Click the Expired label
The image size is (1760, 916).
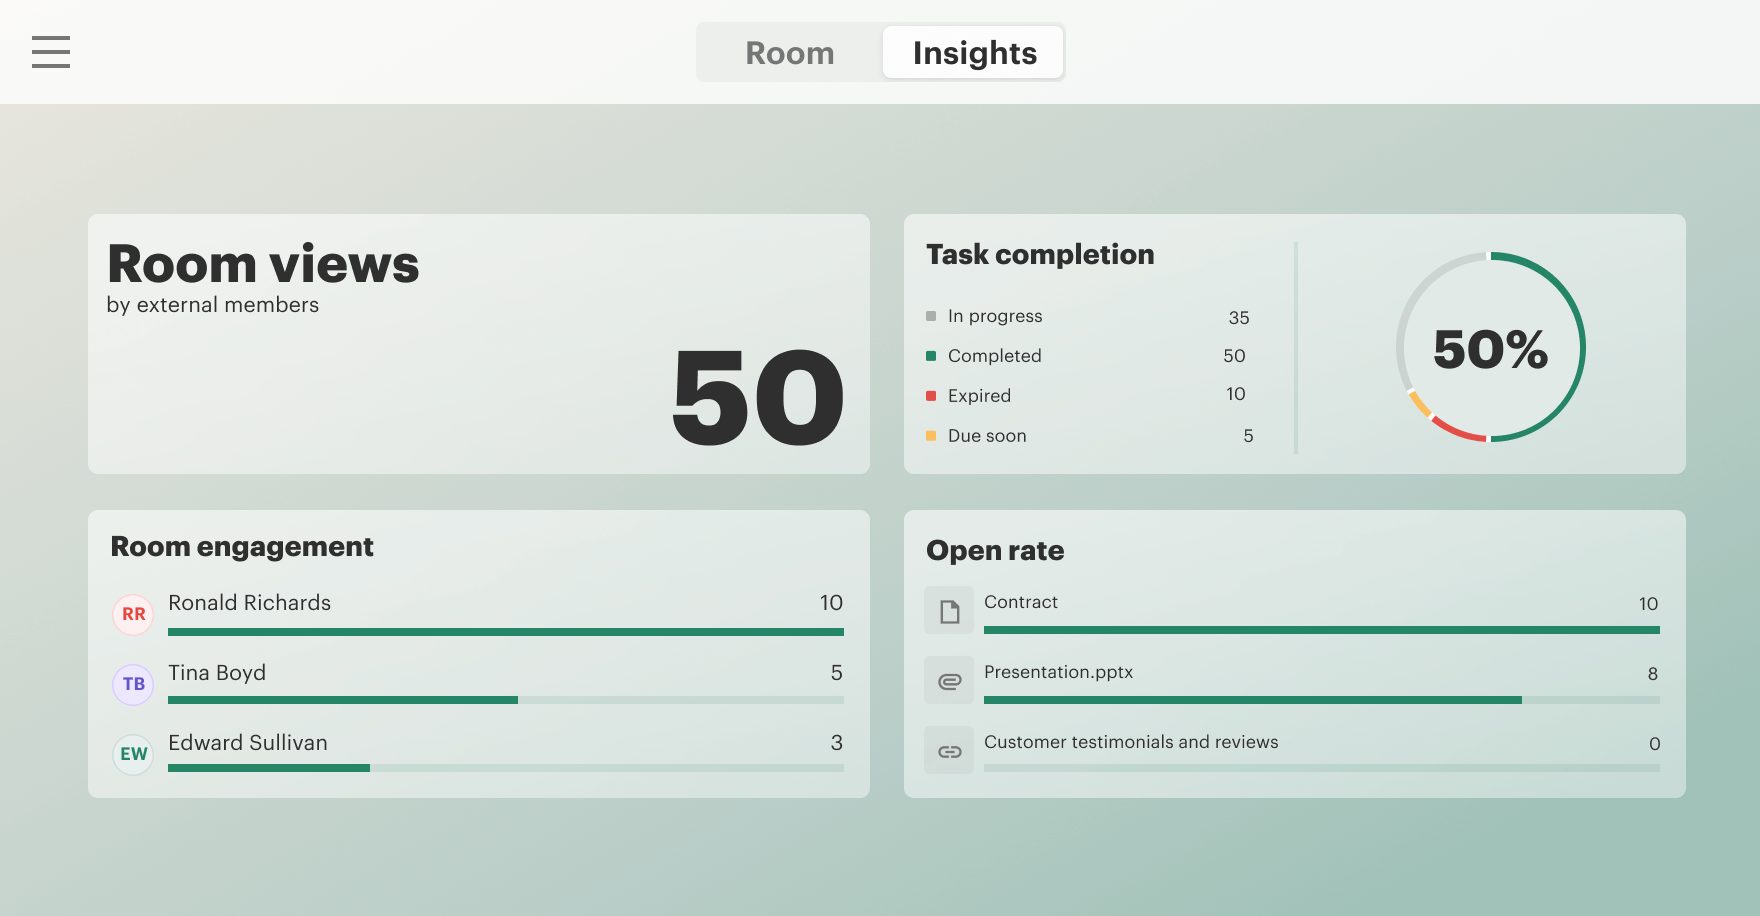pyautogui.click(x=979, y=396)
